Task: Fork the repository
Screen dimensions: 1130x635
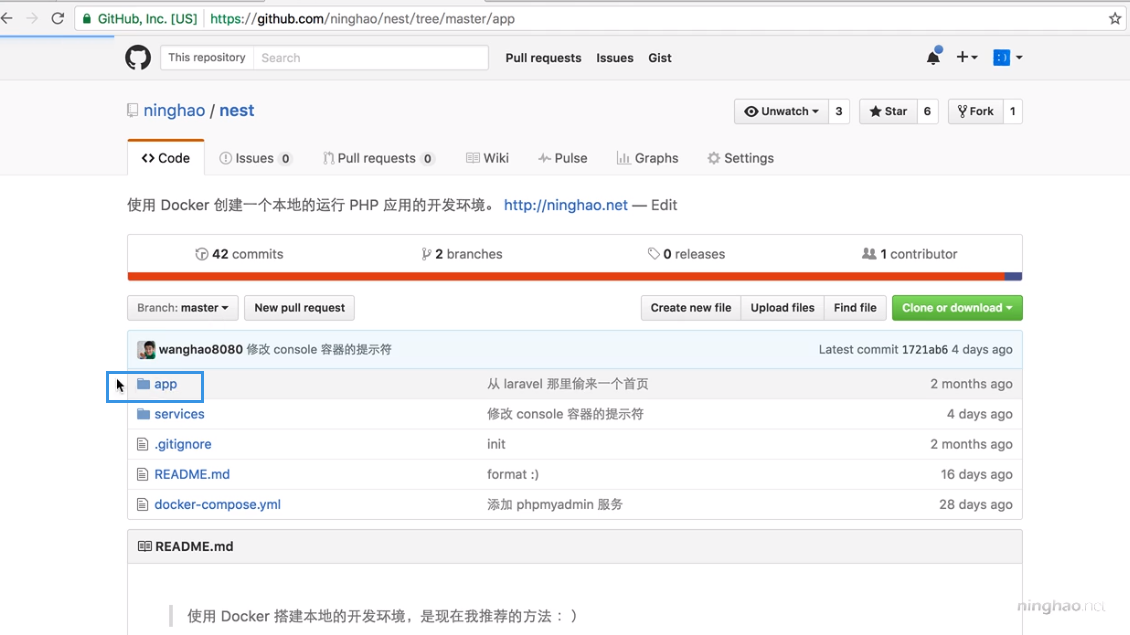Action: point(975,111)
